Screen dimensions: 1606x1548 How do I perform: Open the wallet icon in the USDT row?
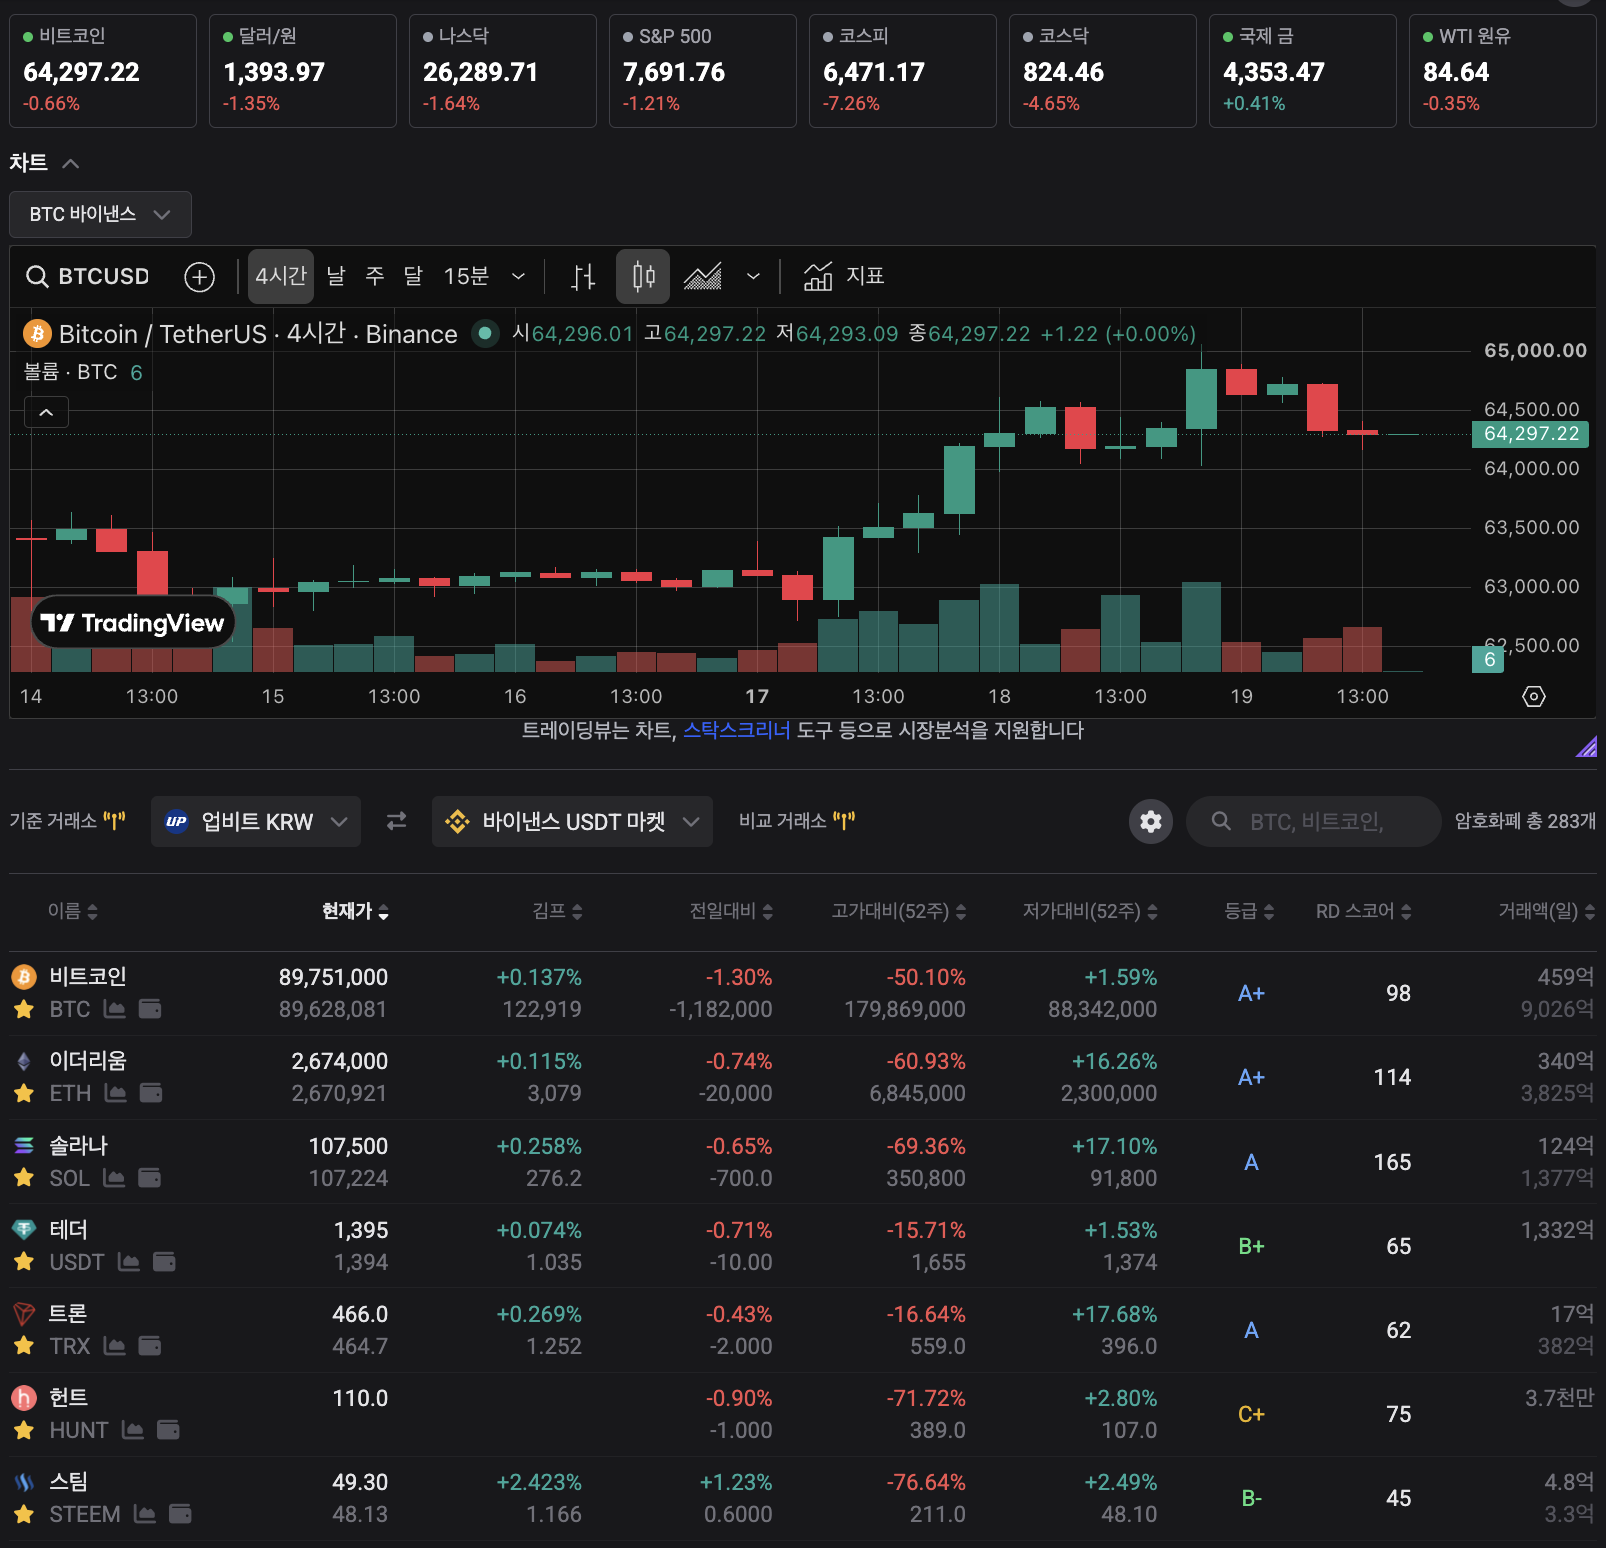tap(164, 1262)
